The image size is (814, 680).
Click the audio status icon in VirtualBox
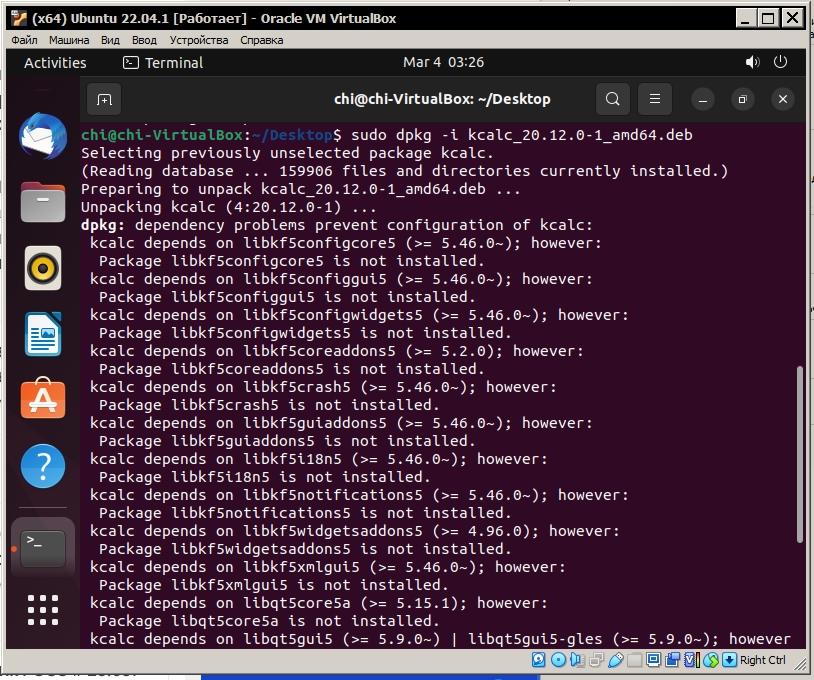pos(577,660)
